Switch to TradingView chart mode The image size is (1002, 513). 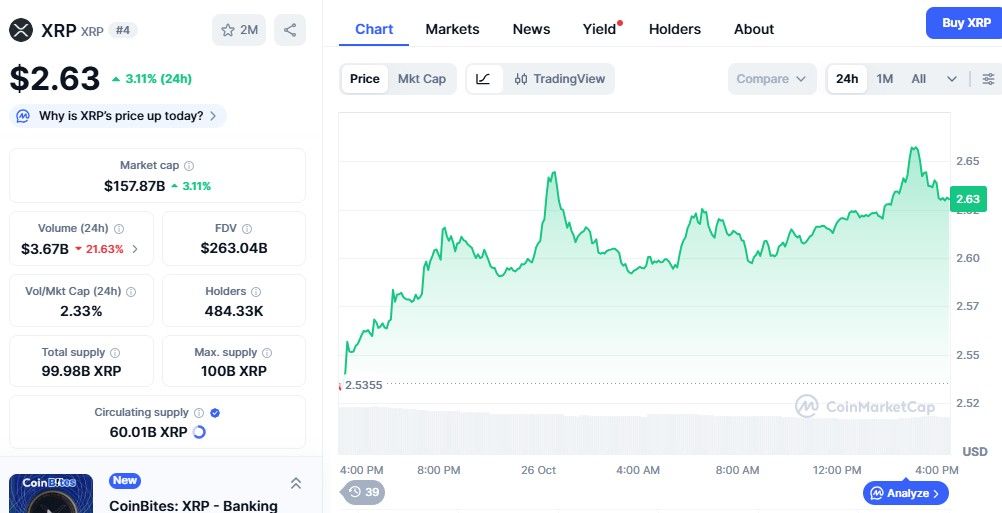(559, 79)
